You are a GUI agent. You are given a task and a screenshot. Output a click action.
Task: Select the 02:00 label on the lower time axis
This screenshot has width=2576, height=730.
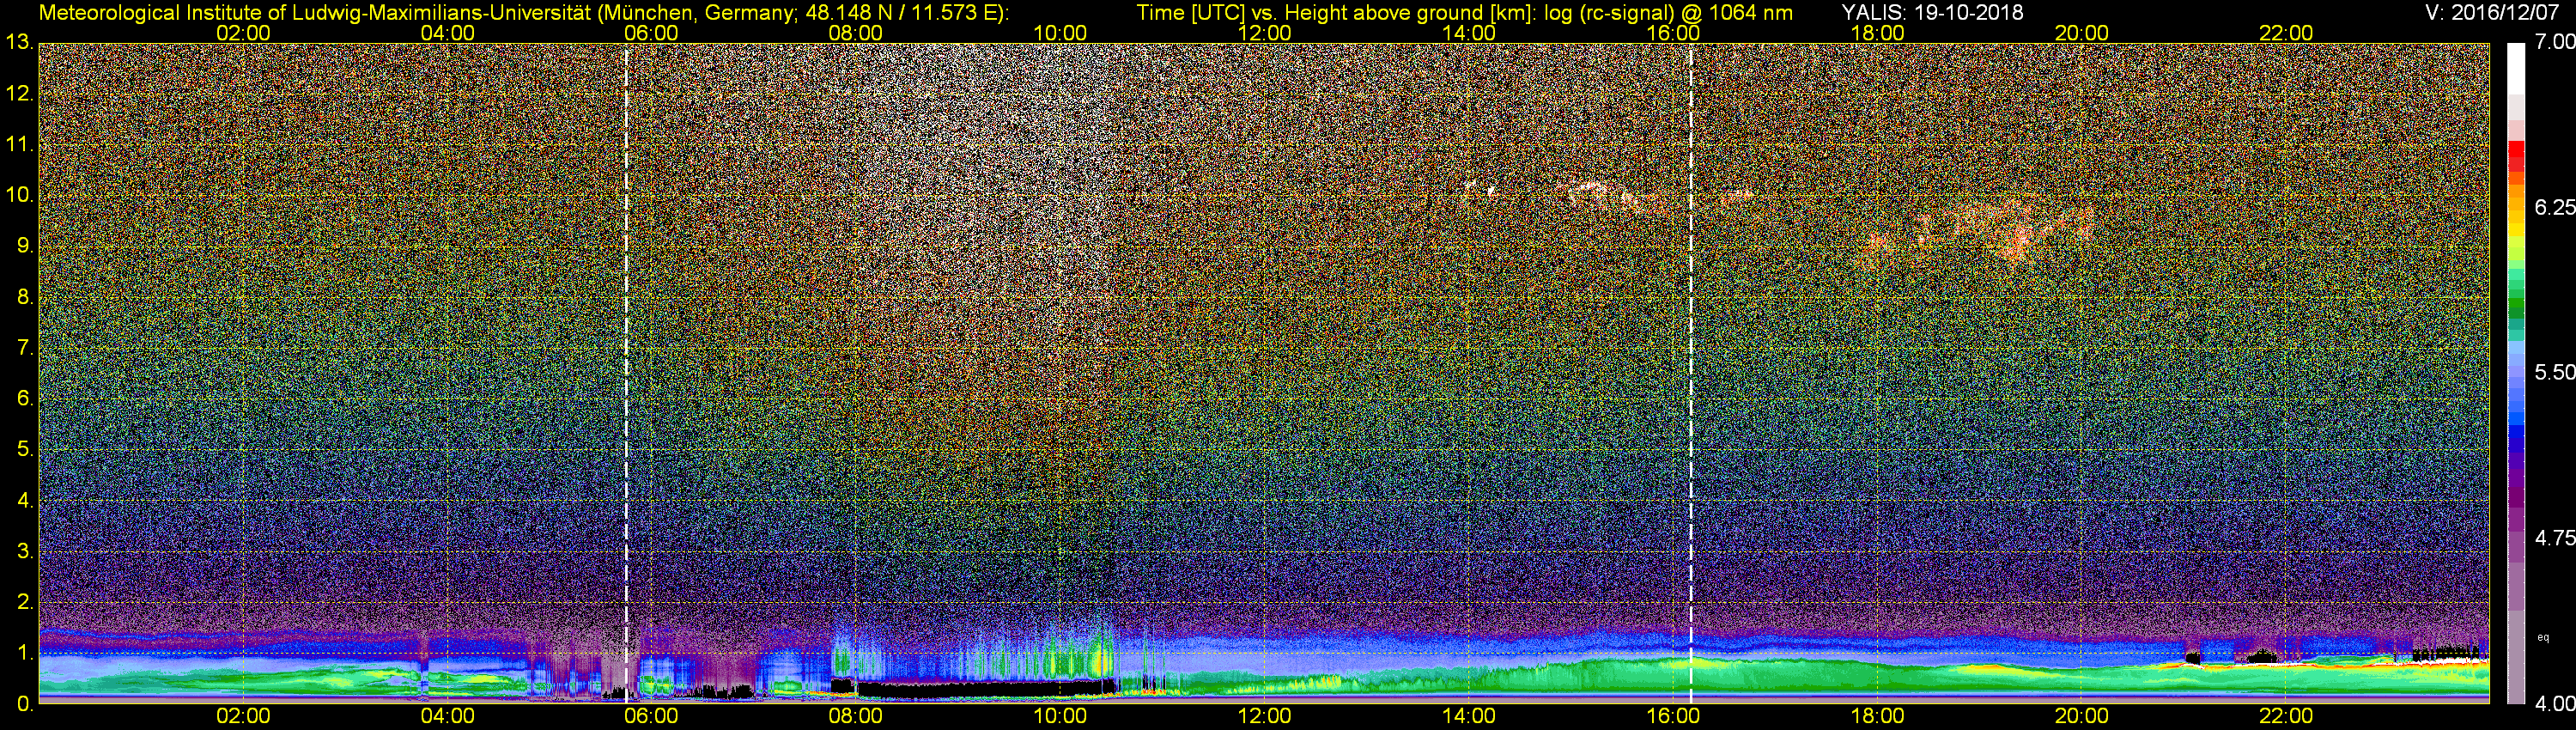point(243,716)
